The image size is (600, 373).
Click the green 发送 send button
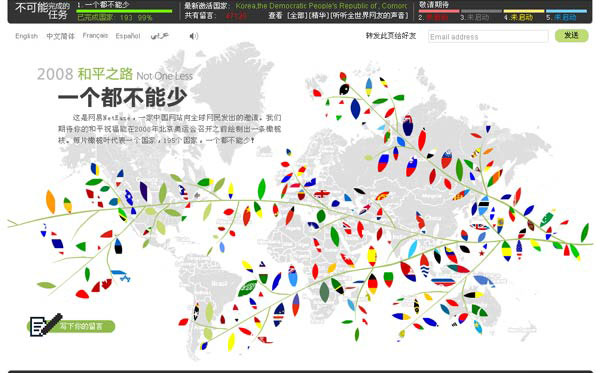click(x=572, y=36)
